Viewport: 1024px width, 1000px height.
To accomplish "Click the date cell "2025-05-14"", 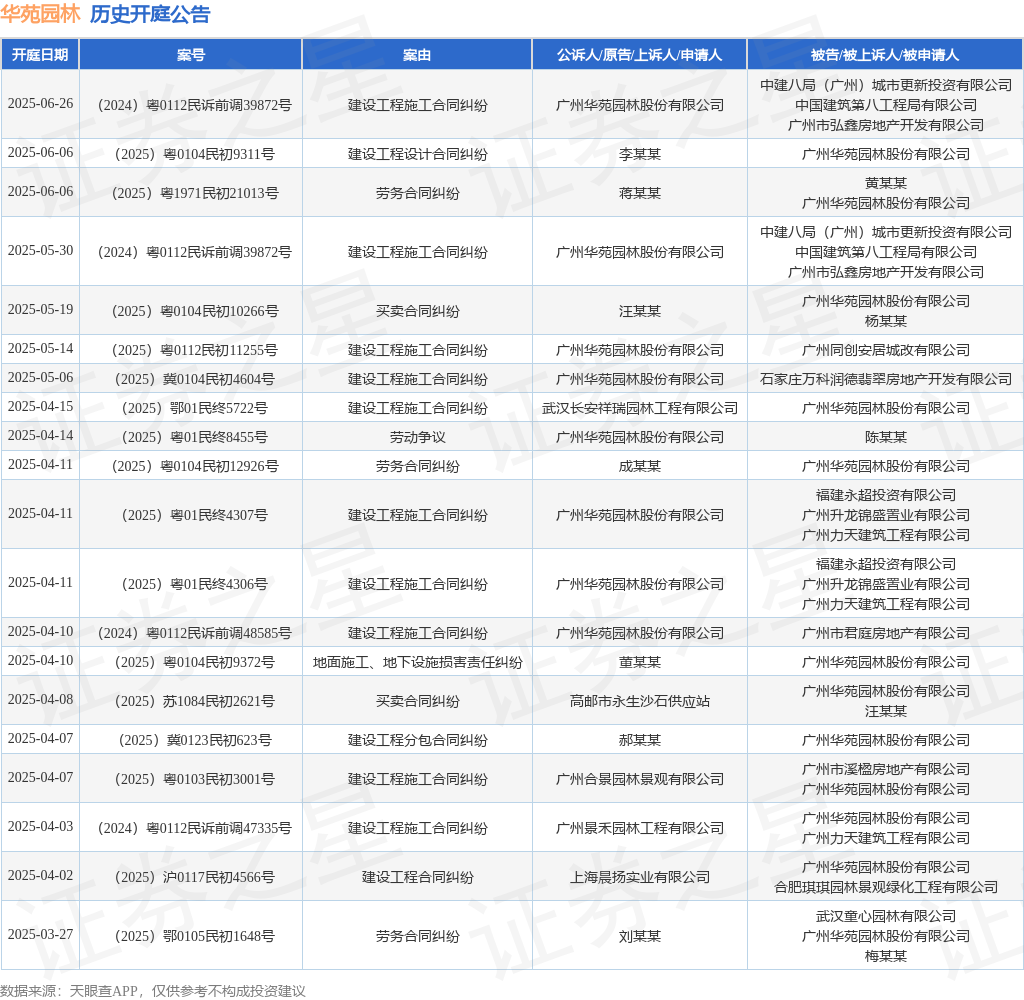I will (x=40, y=349).
